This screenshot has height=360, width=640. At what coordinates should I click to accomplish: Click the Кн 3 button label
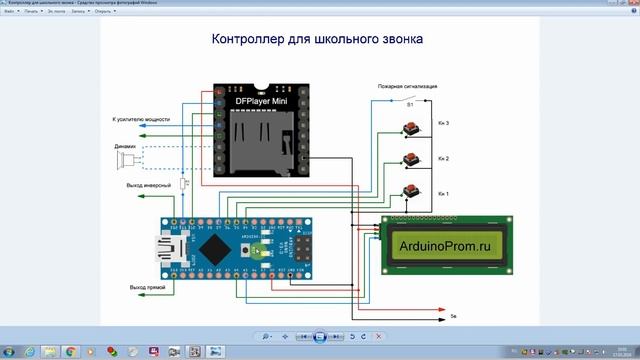(x=444, y=123)
